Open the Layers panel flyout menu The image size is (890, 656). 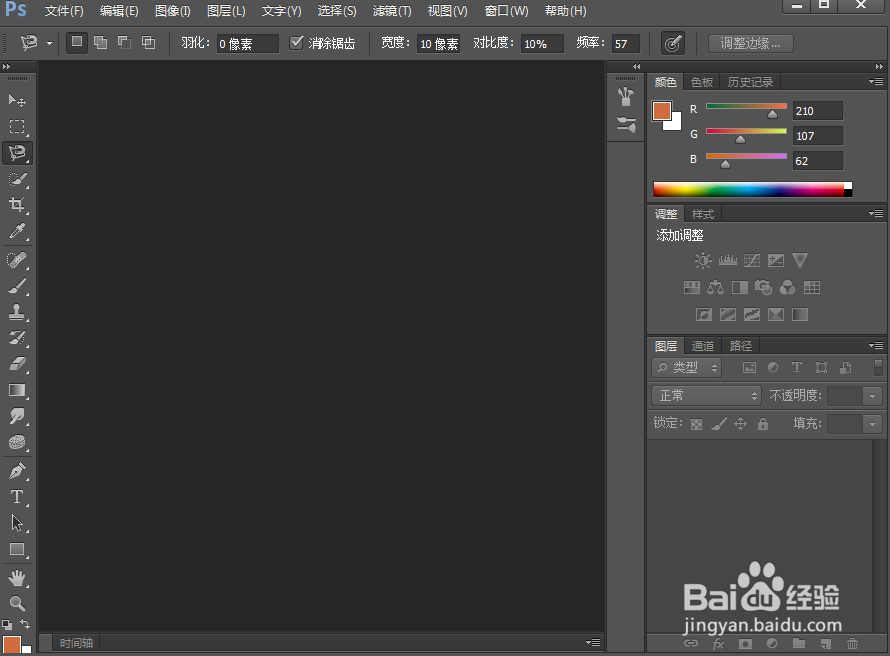(876, 345)
